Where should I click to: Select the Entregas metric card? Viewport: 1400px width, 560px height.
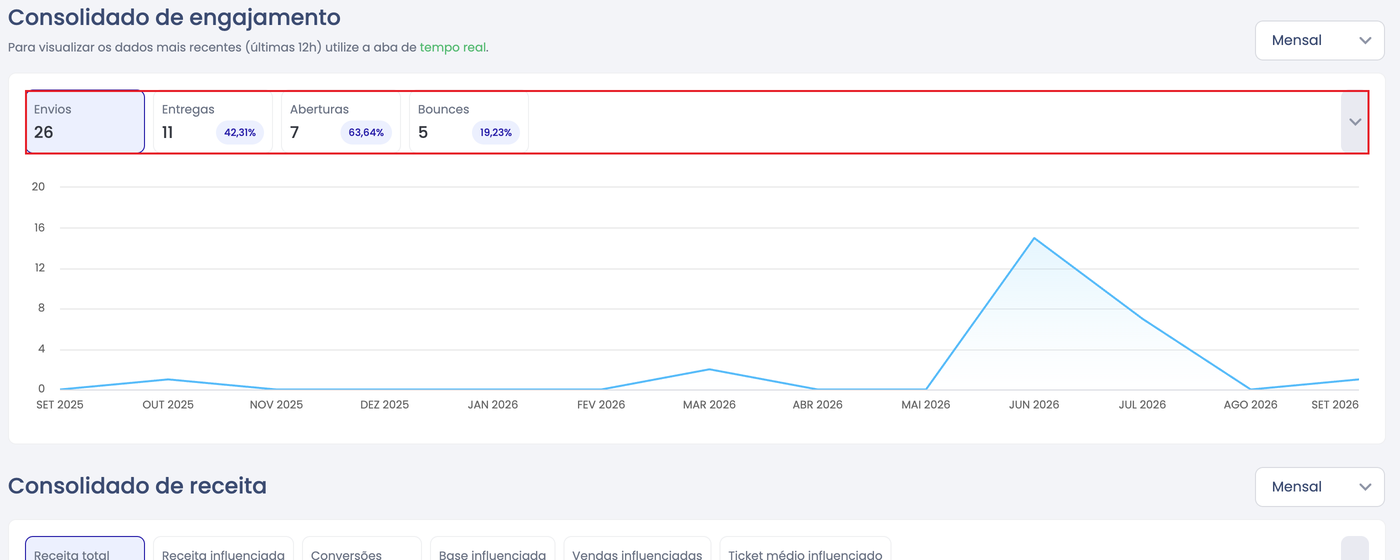213,122
